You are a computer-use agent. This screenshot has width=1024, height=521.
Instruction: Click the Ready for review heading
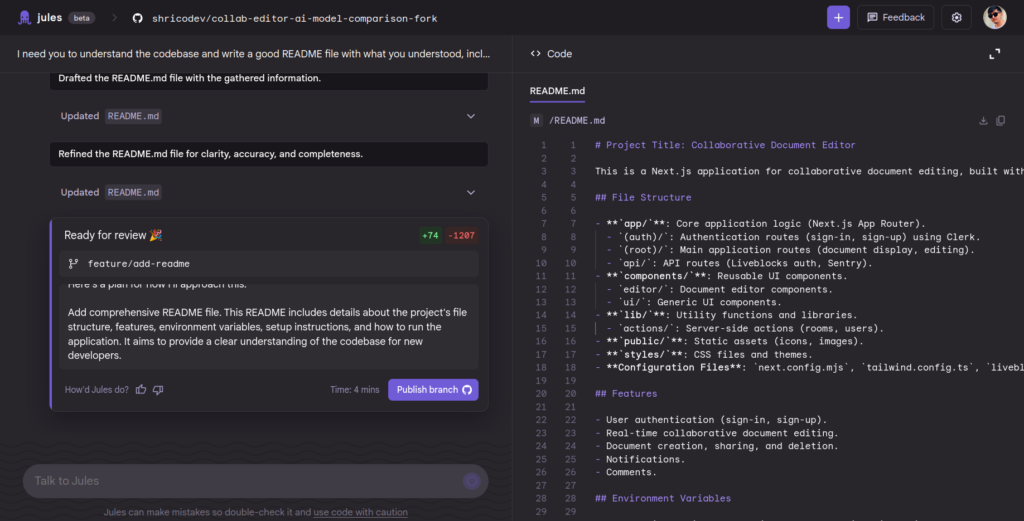pyautogui.click(x=113, y=235)
